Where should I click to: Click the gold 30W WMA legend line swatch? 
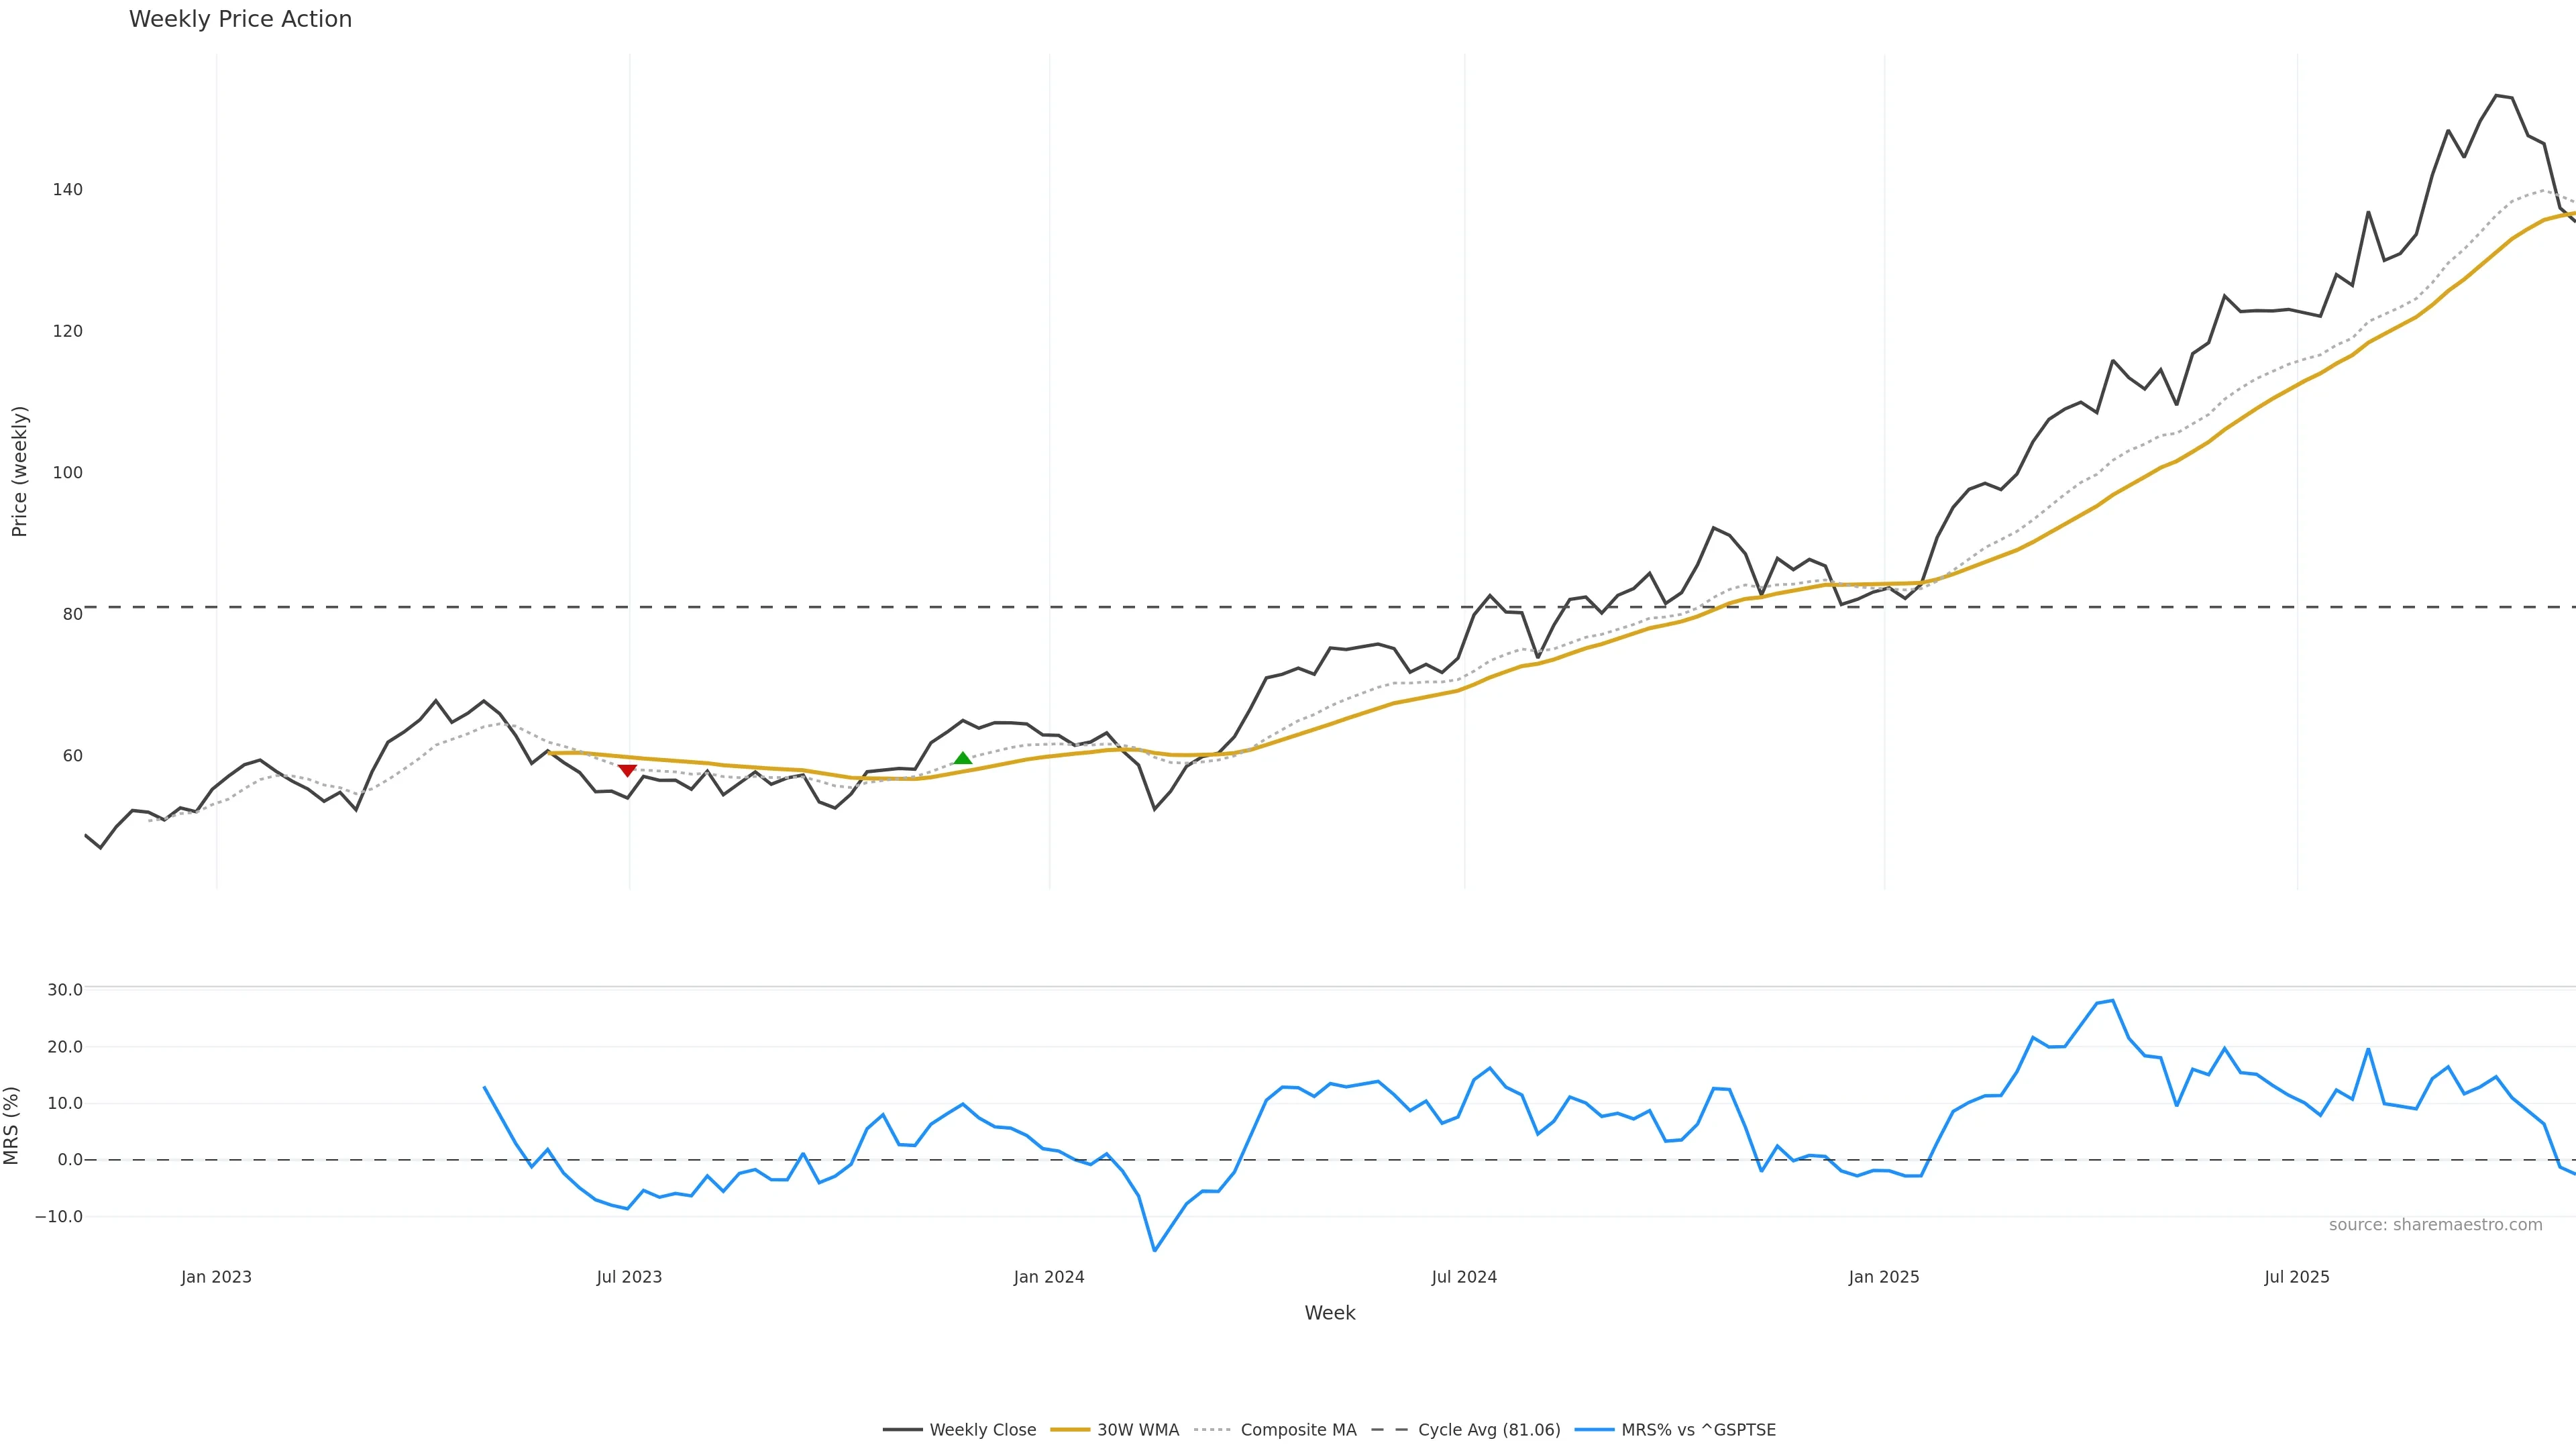pos(1070,1430)
